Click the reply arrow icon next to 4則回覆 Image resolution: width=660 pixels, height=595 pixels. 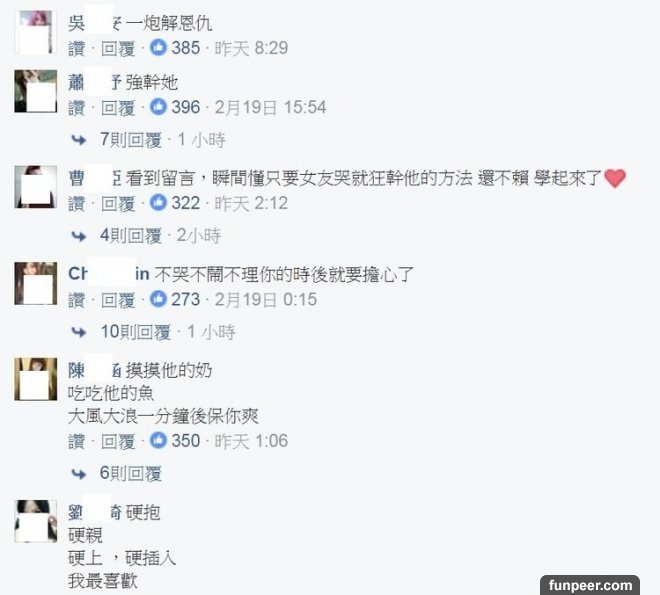pyautogui.click(x=79, y=236)
